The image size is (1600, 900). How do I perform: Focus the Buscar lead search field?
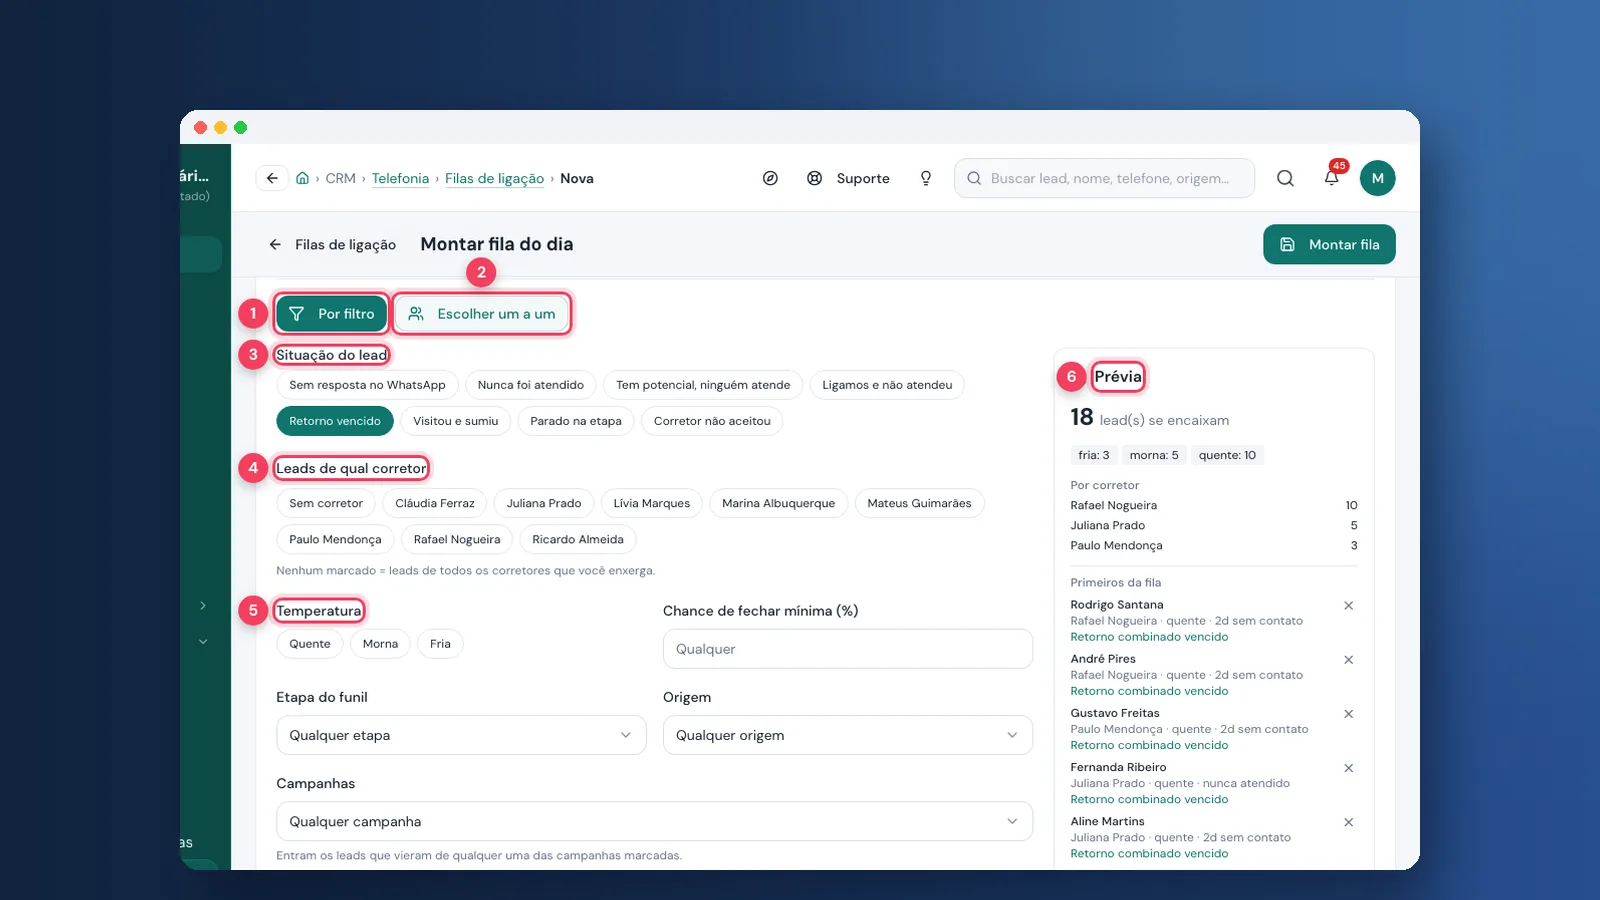(x=1104, y=178)
